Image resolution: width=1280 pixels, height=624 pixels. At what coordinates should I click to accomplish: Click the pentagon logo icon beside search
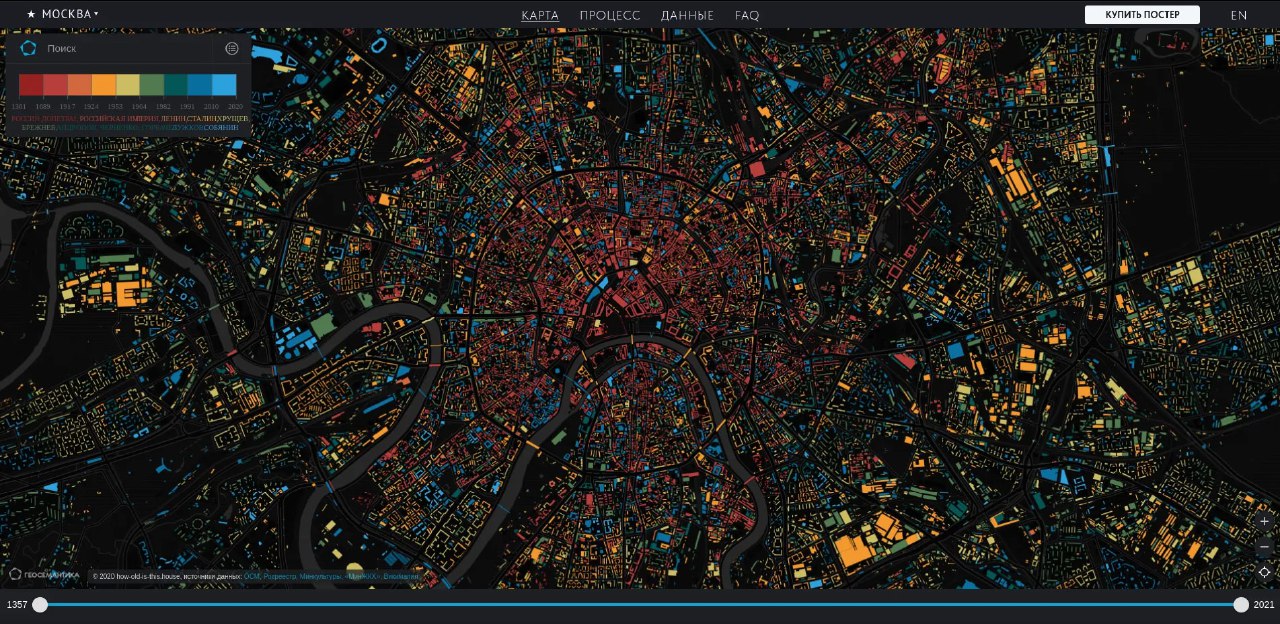[28, 48]
